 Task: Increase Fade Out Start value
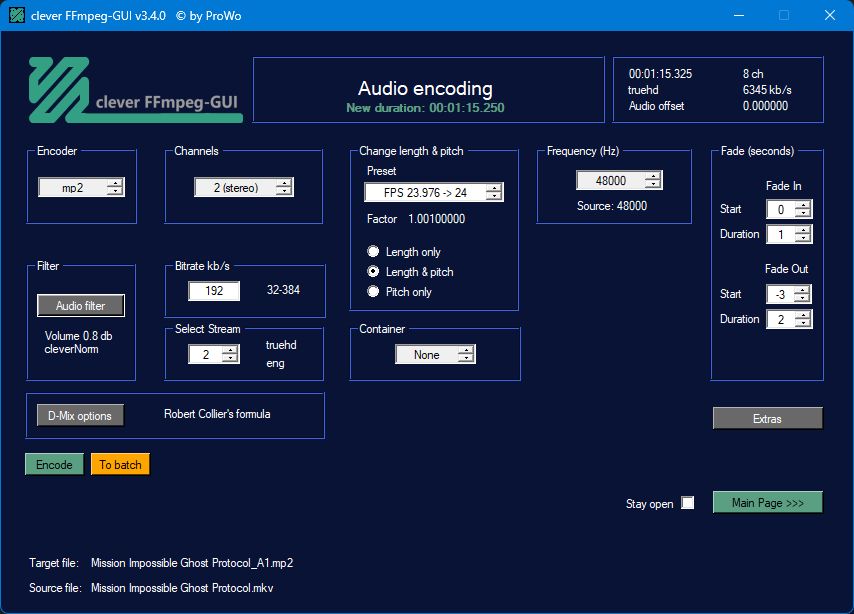tap(802, 290)
